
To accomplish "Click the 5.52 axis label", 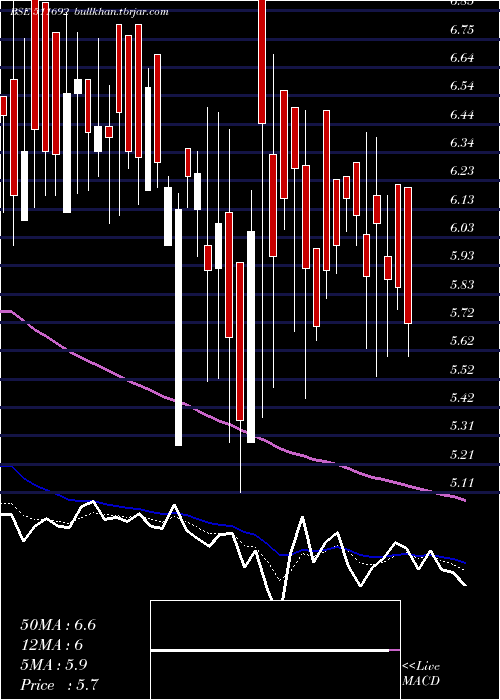I will 462,369.
